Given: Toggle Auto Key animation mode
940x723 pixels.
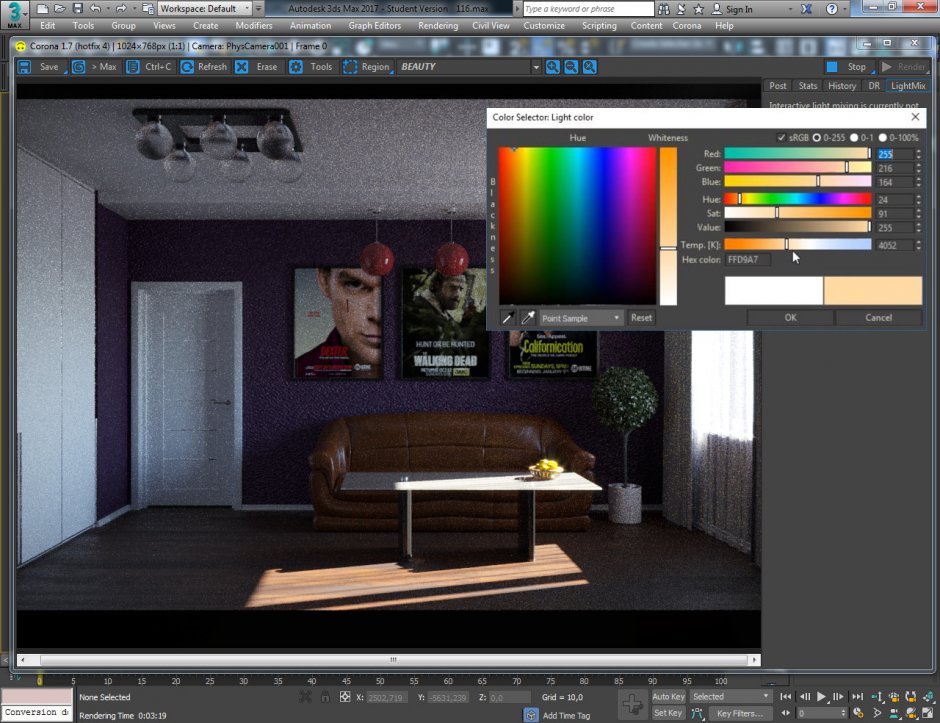Looking at the screenshot, I should pos(668,697).
